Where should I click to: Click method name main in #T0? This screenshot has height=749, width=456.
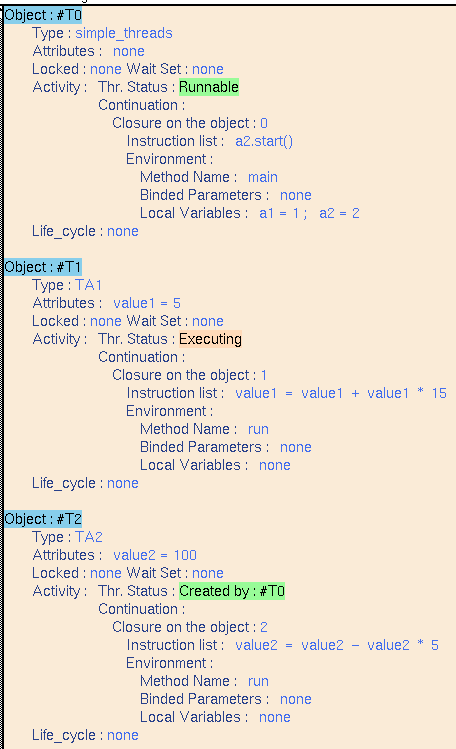[x=263, y=177]
